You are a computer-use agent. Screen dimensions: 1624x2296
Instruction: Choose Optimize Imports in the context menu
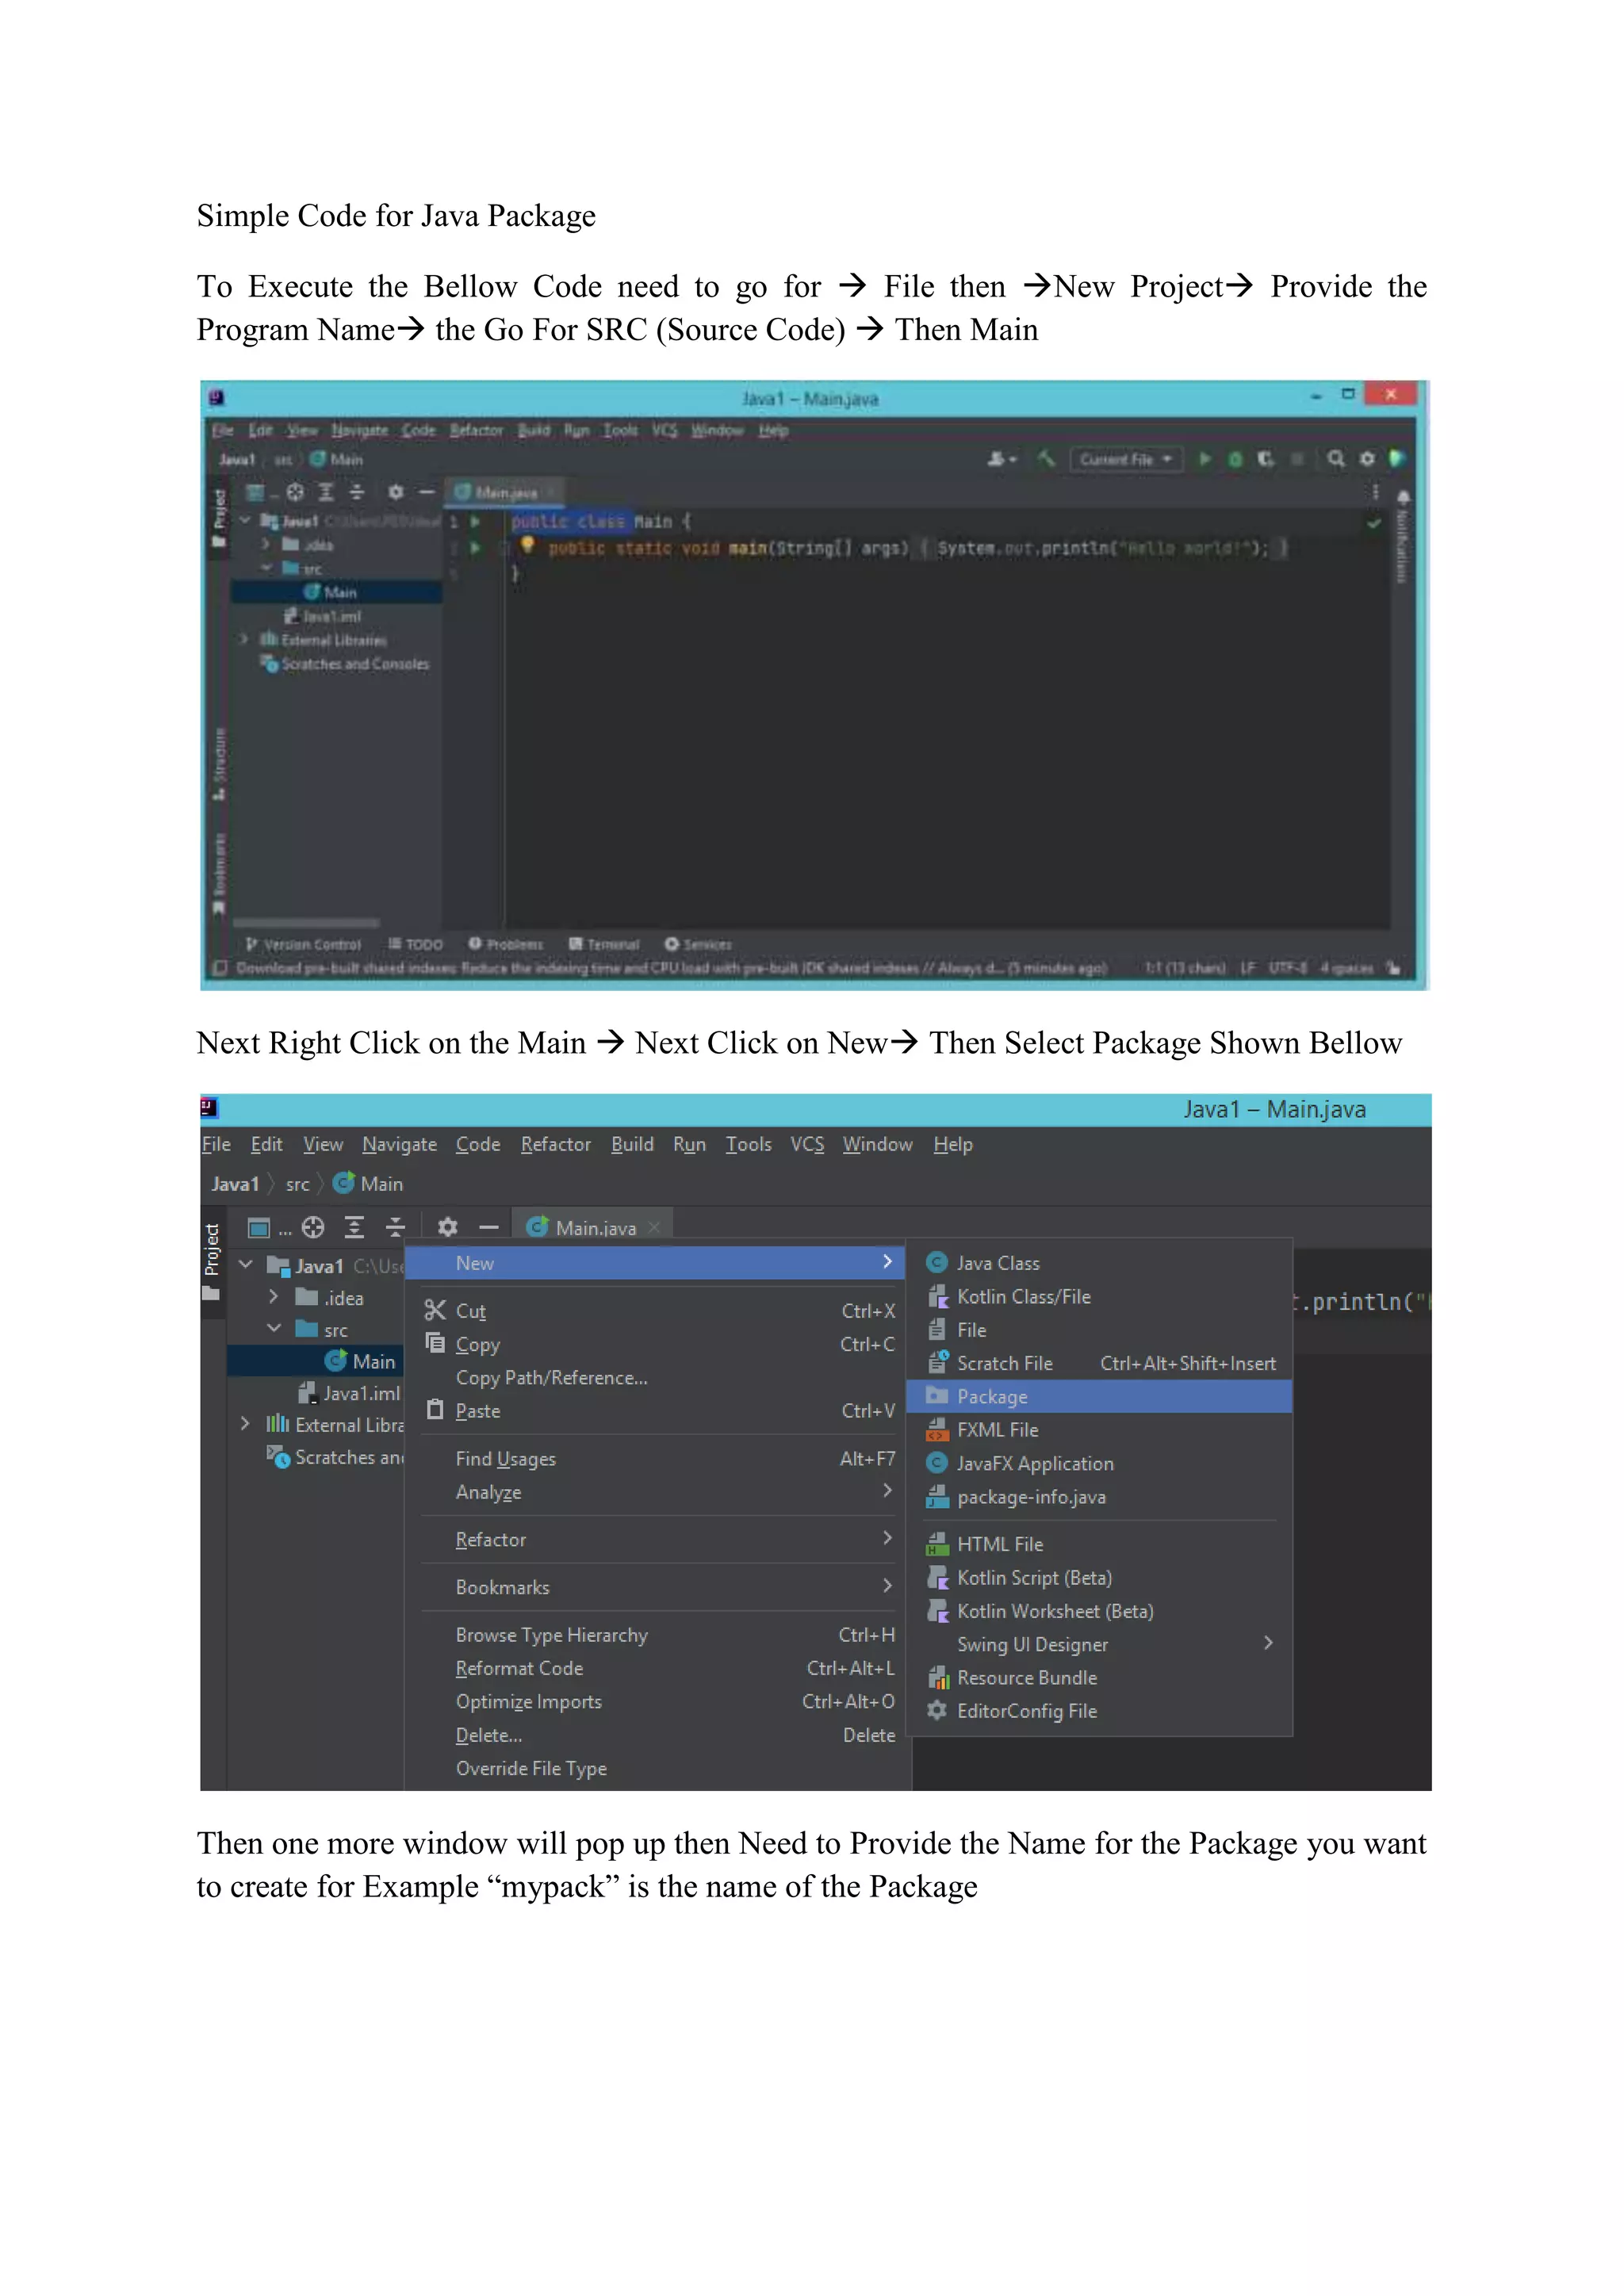pyautogui.click(x=657, y=1702)
